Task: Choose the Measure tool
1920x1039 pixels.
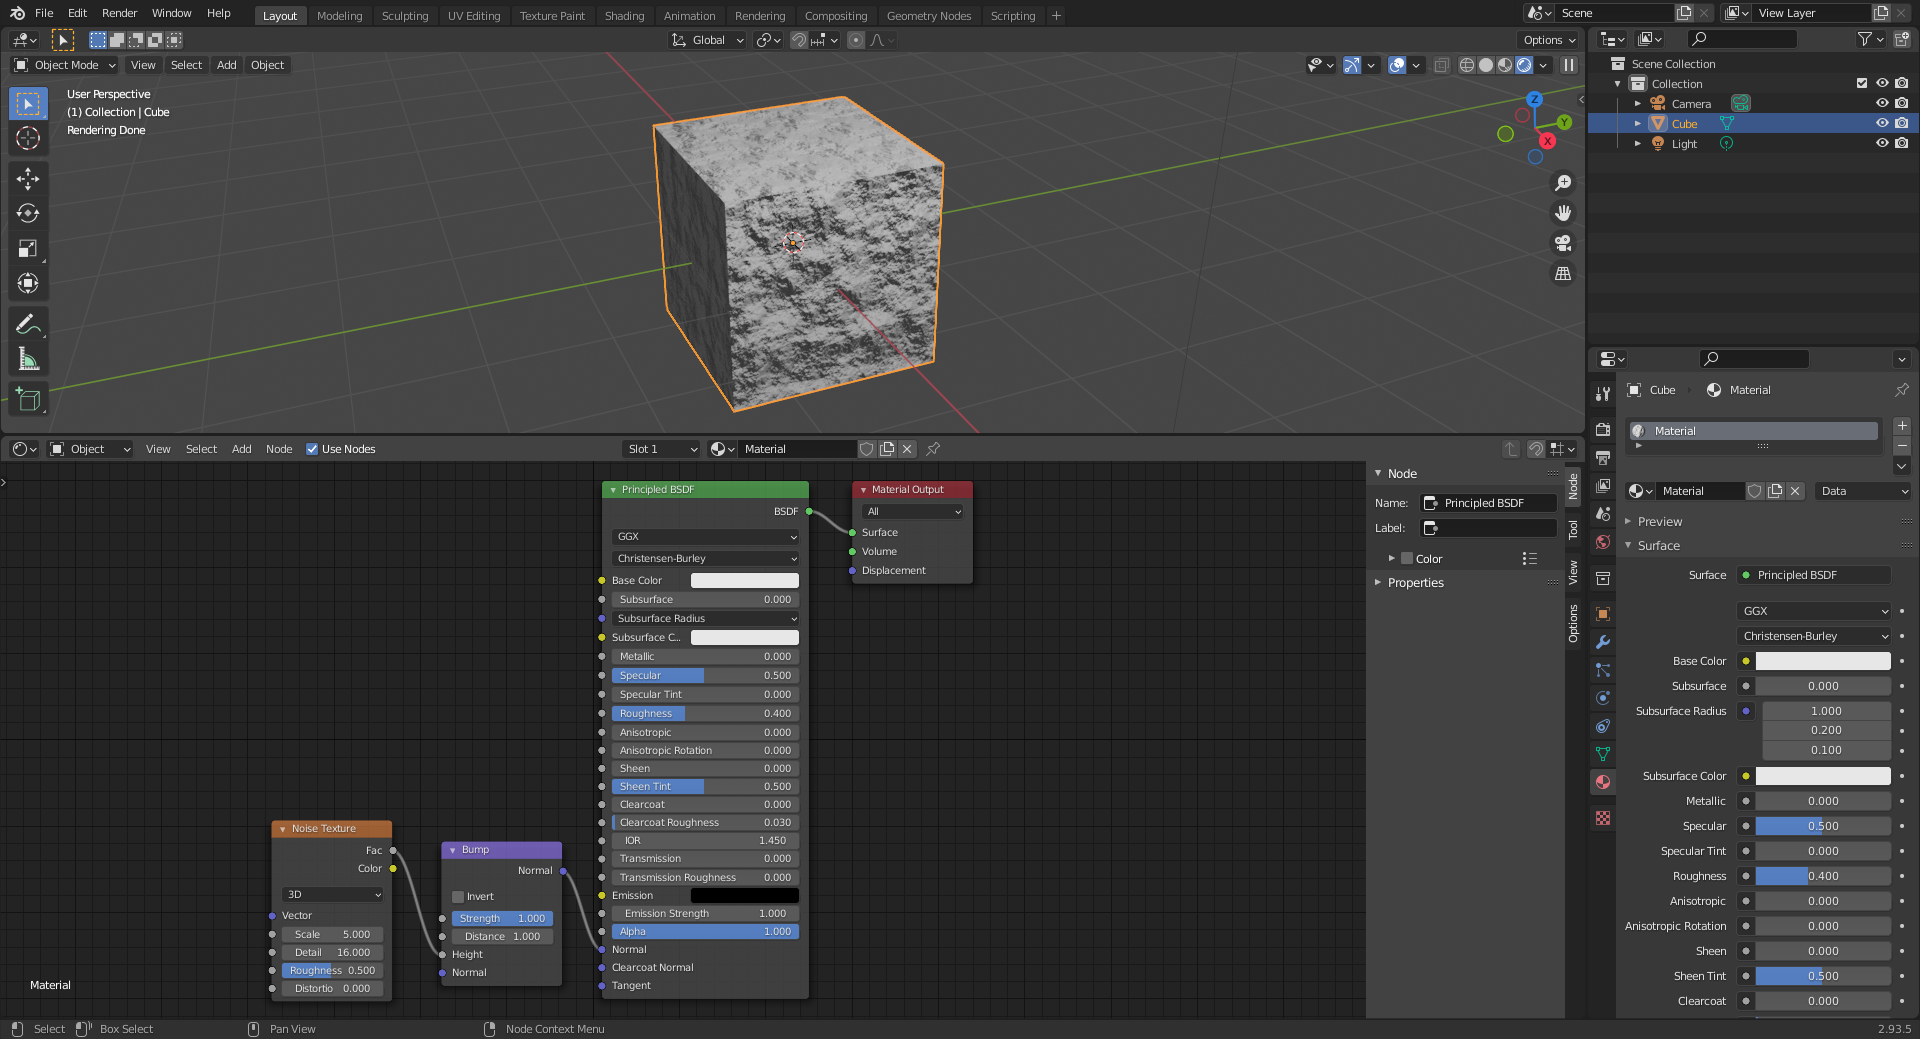Action: (28, 359)
